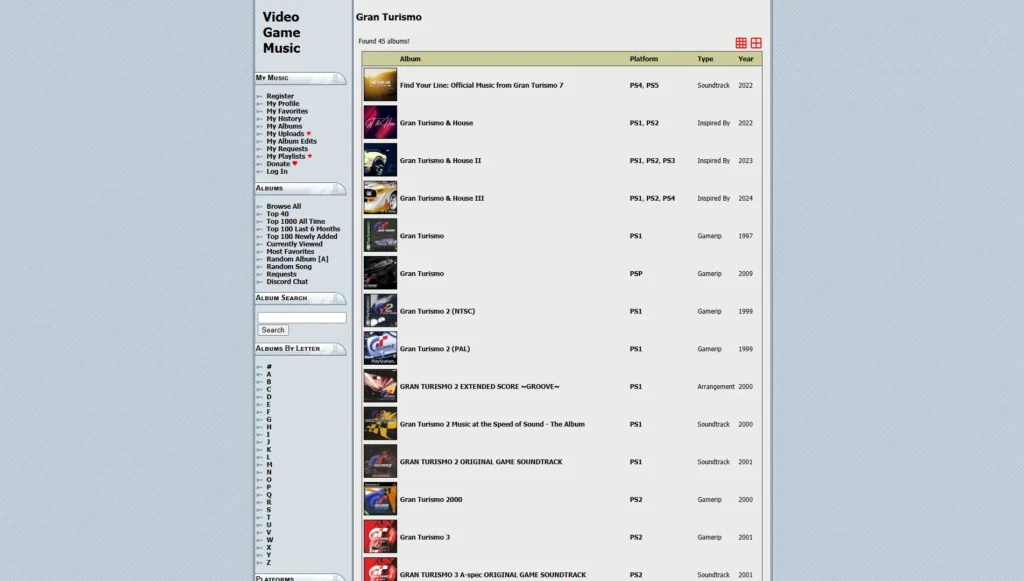The image size is (1024, 581).
Task: Collapse the Albums panel header icon
Action: (336, 188)
